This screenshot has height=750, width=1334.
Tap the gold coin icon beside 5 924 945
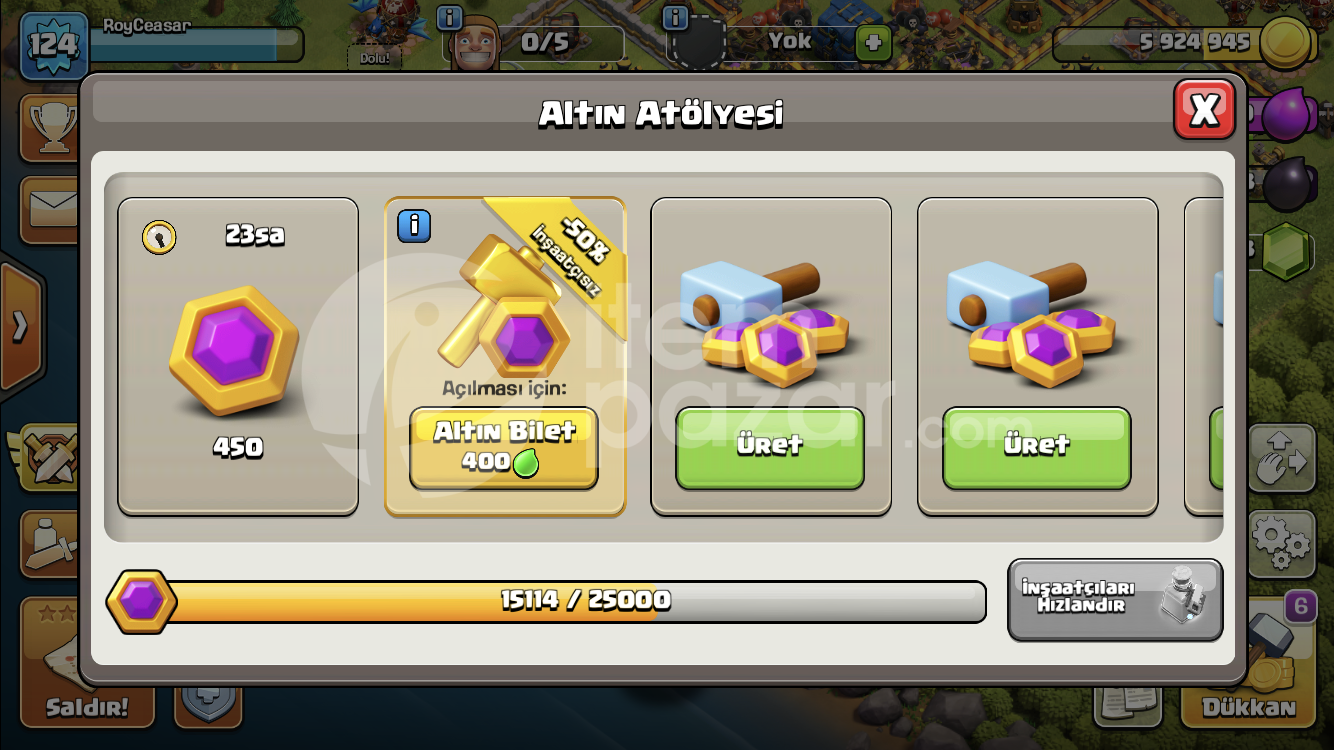pos(1286,43)
